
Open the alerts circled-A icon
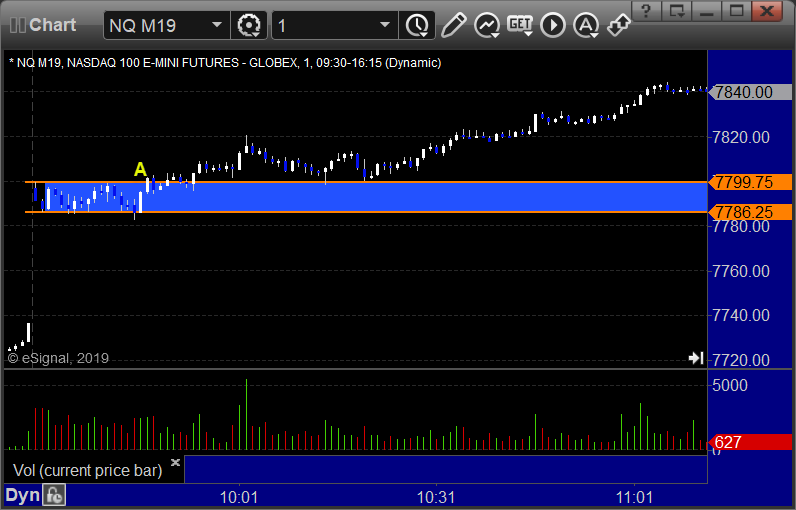pos(586,25)
